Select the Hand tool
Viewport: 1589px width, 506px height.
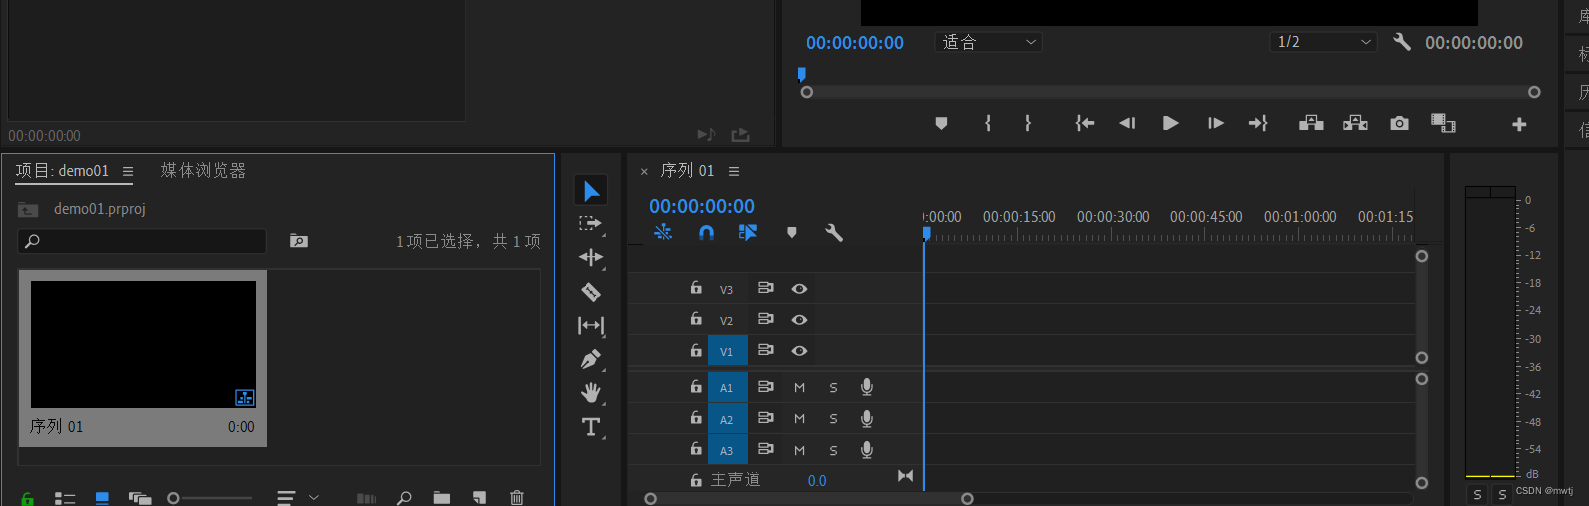(x=591, y=392)
